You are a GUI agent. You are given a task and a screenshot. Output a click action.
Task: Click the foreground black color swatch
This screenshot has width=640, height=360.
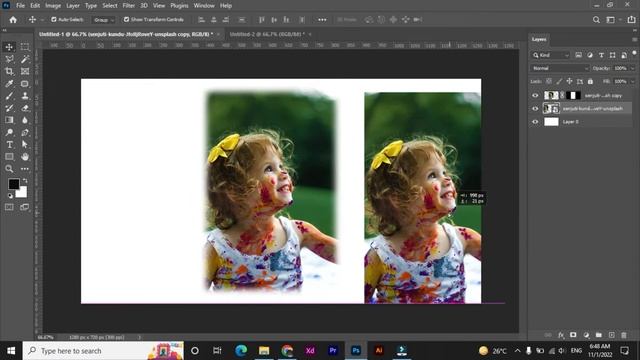[13, 183]
